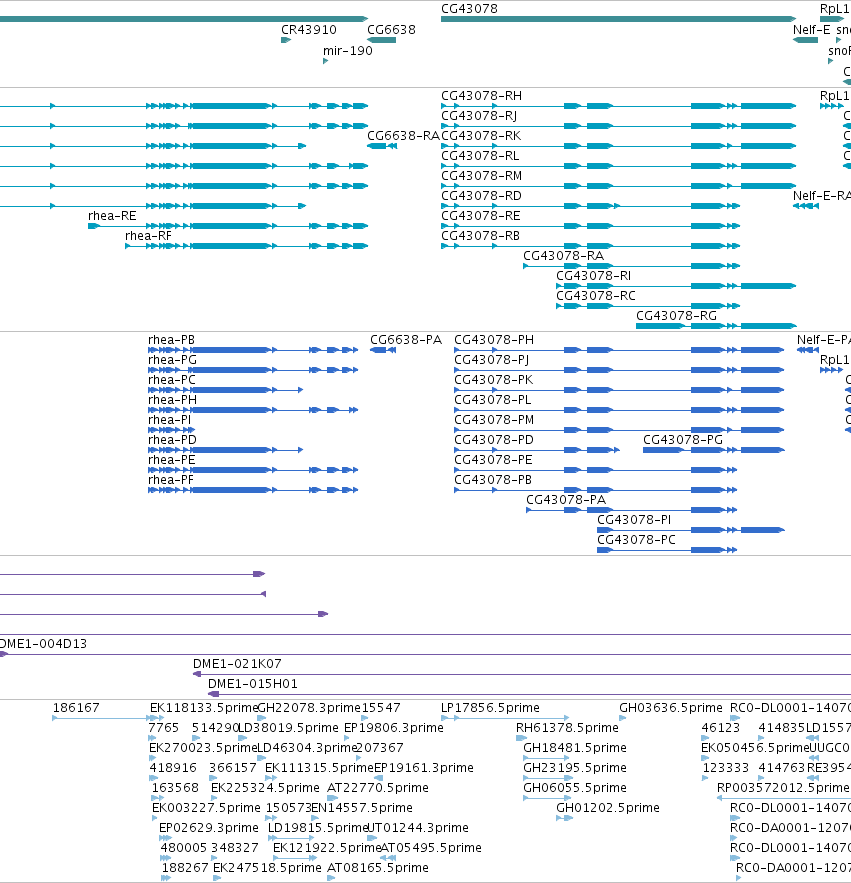Click the RH61378.5prime EST label
Image resolution: width=851 pixels, height=883 pixels.
pyautogui.click(x=567, y=728)
